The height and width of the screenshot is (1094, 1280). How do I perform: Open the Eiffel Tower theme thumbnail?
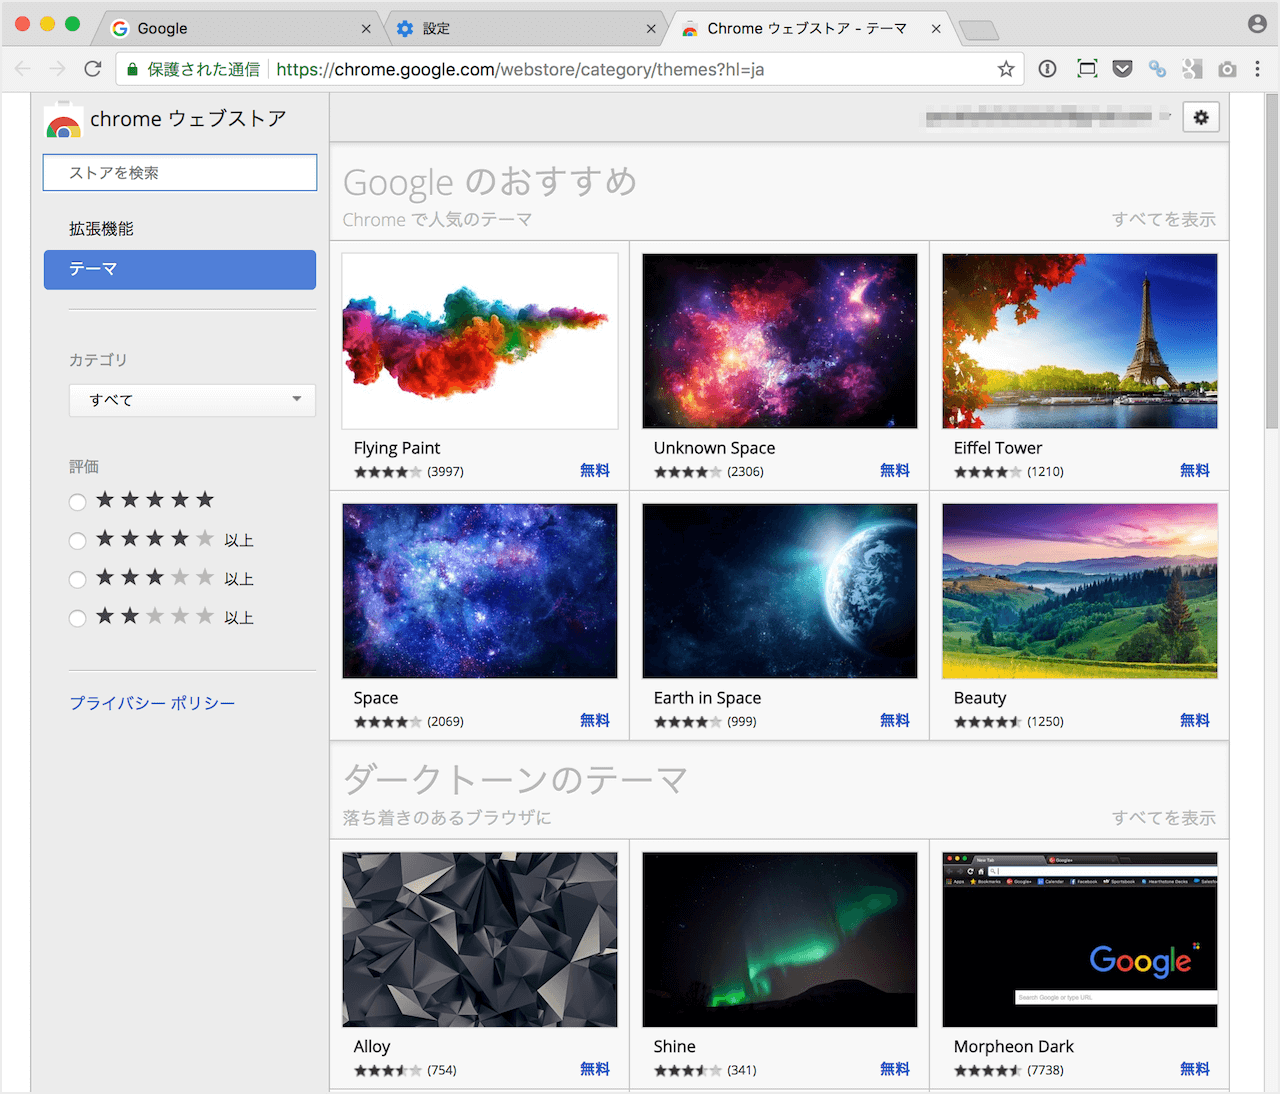(x=1080, y=341)
